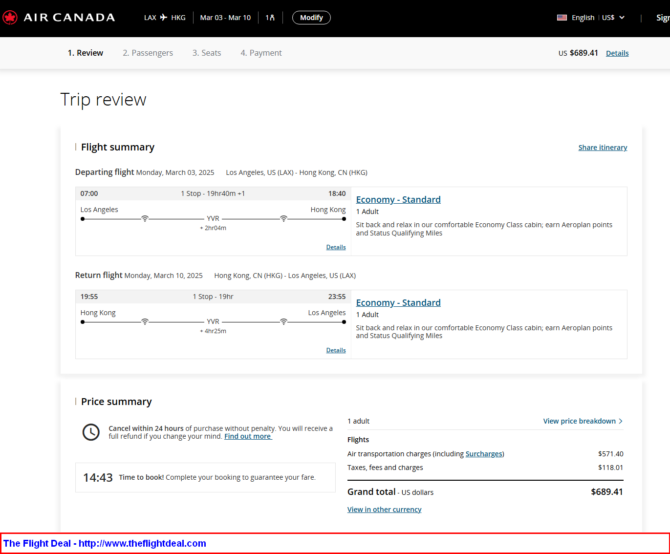This screenshot has width=670, height=554.
Task: Click + 2hr04m layover text
Action: click(213, 228)
